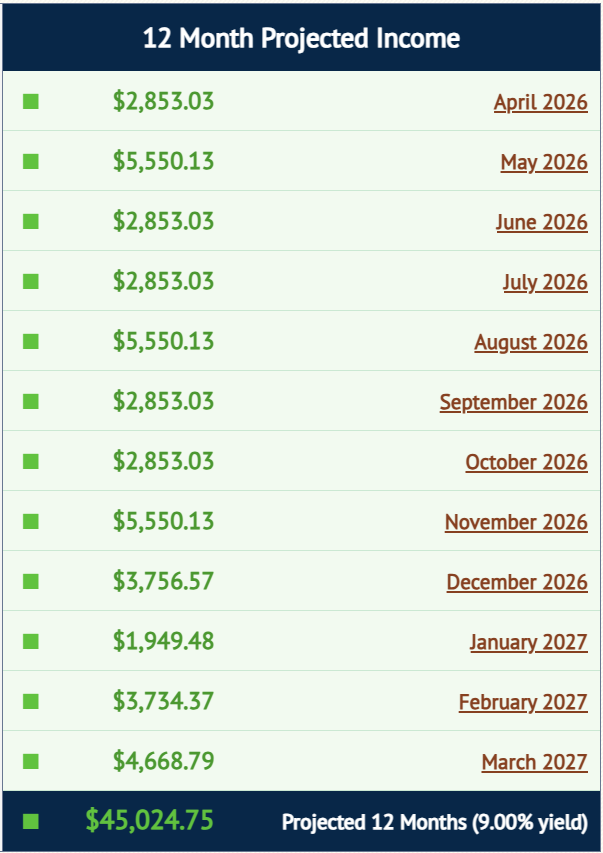Click the green square in the March 2027 row
Screen dimensions: 603x853
(x=31, y=761)
